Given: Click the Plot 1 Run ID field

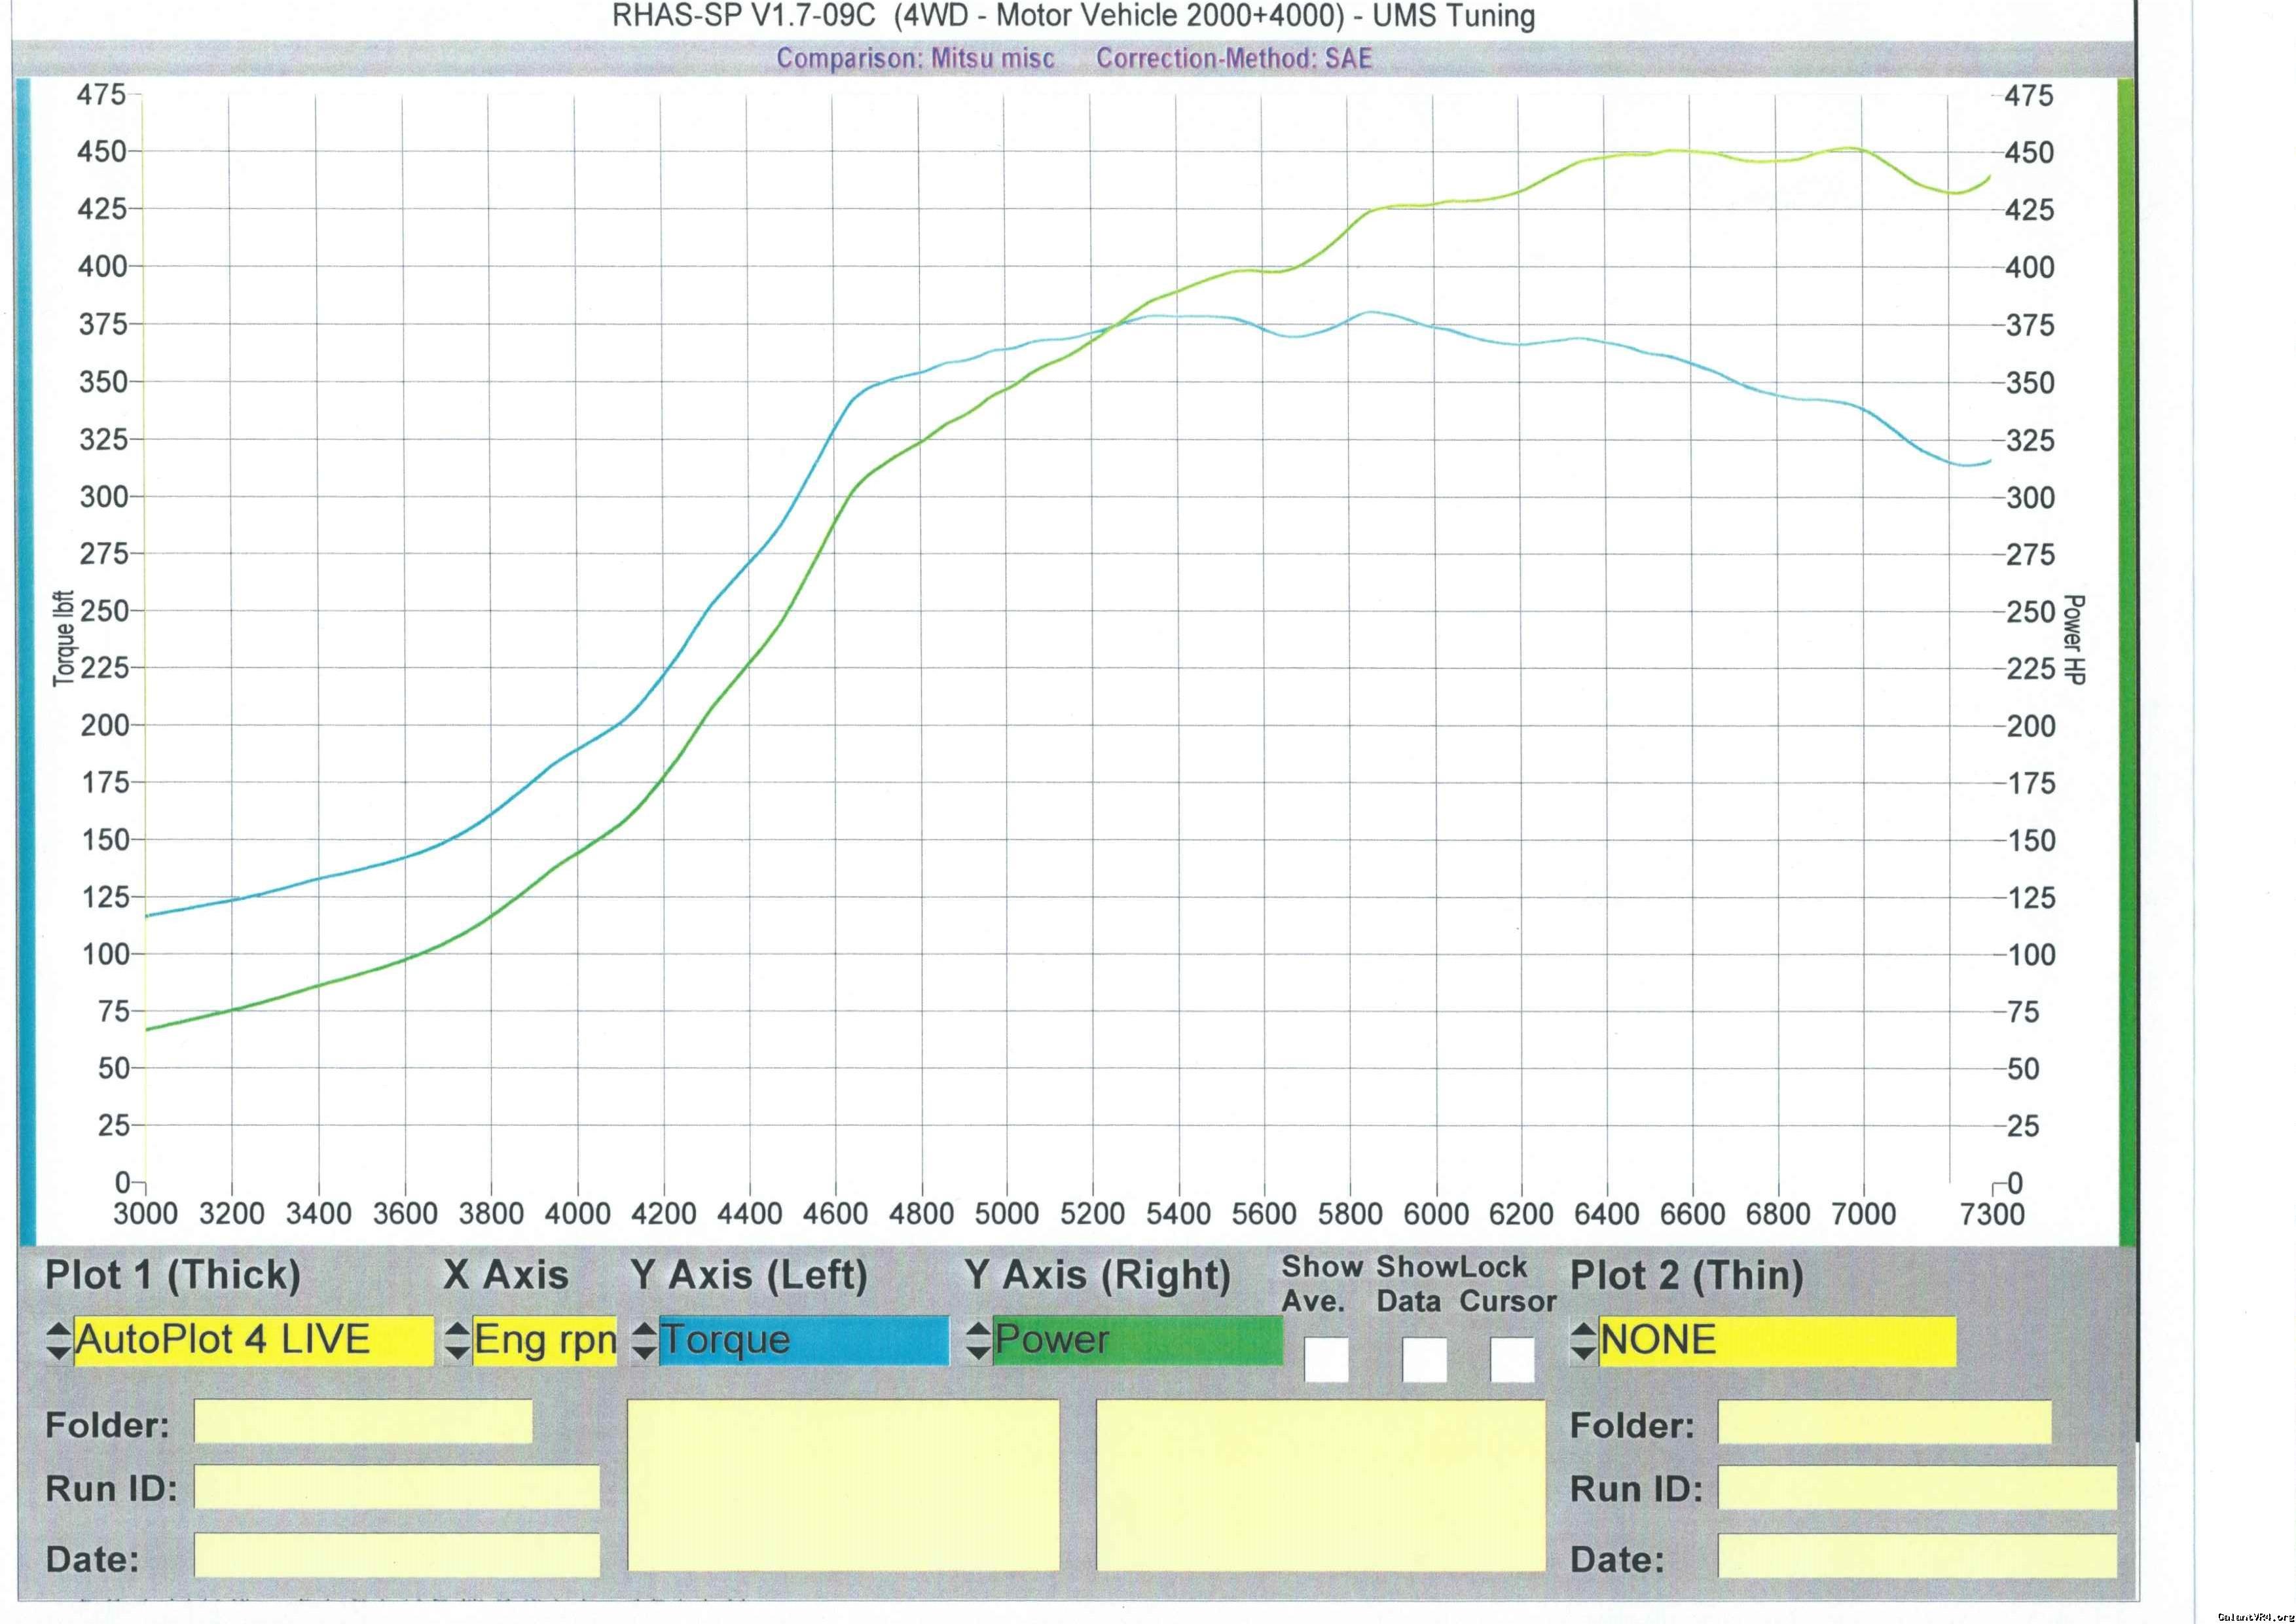Looking at the screenshot, I should click(396, 1487).
